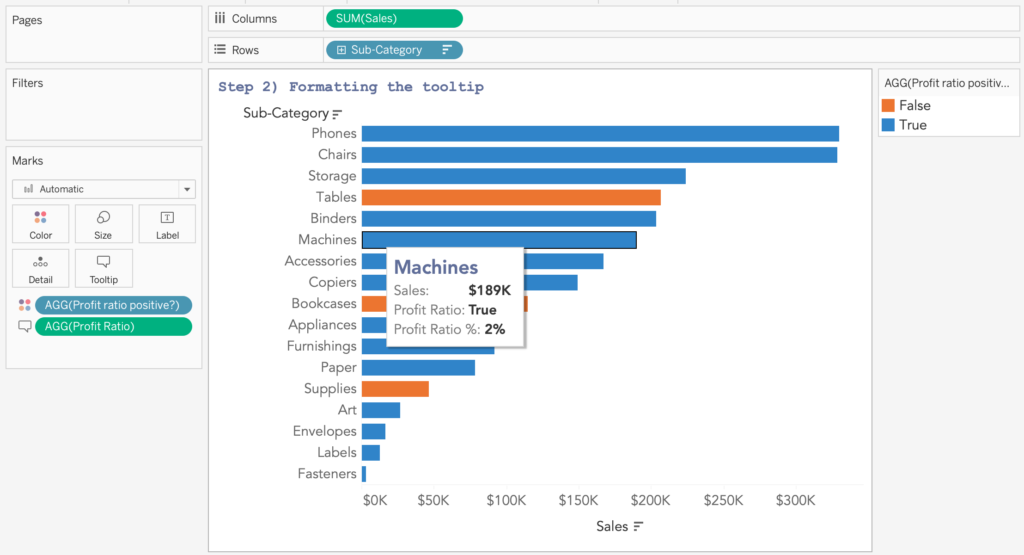
Task: Click the orange False color swatch
Action: (888, 105)
